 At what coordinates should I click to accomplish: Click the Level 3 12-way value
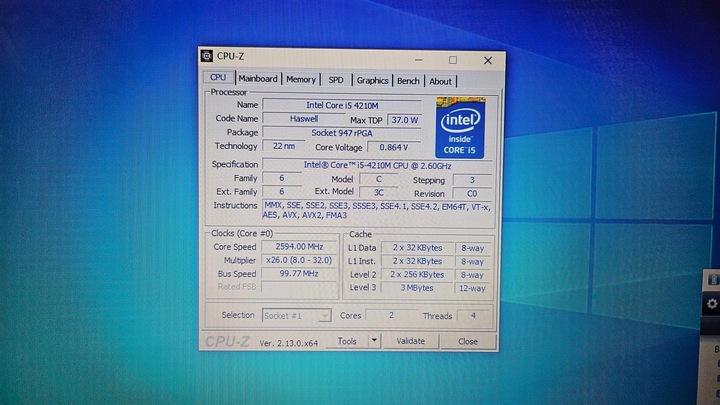coord(472,288)
